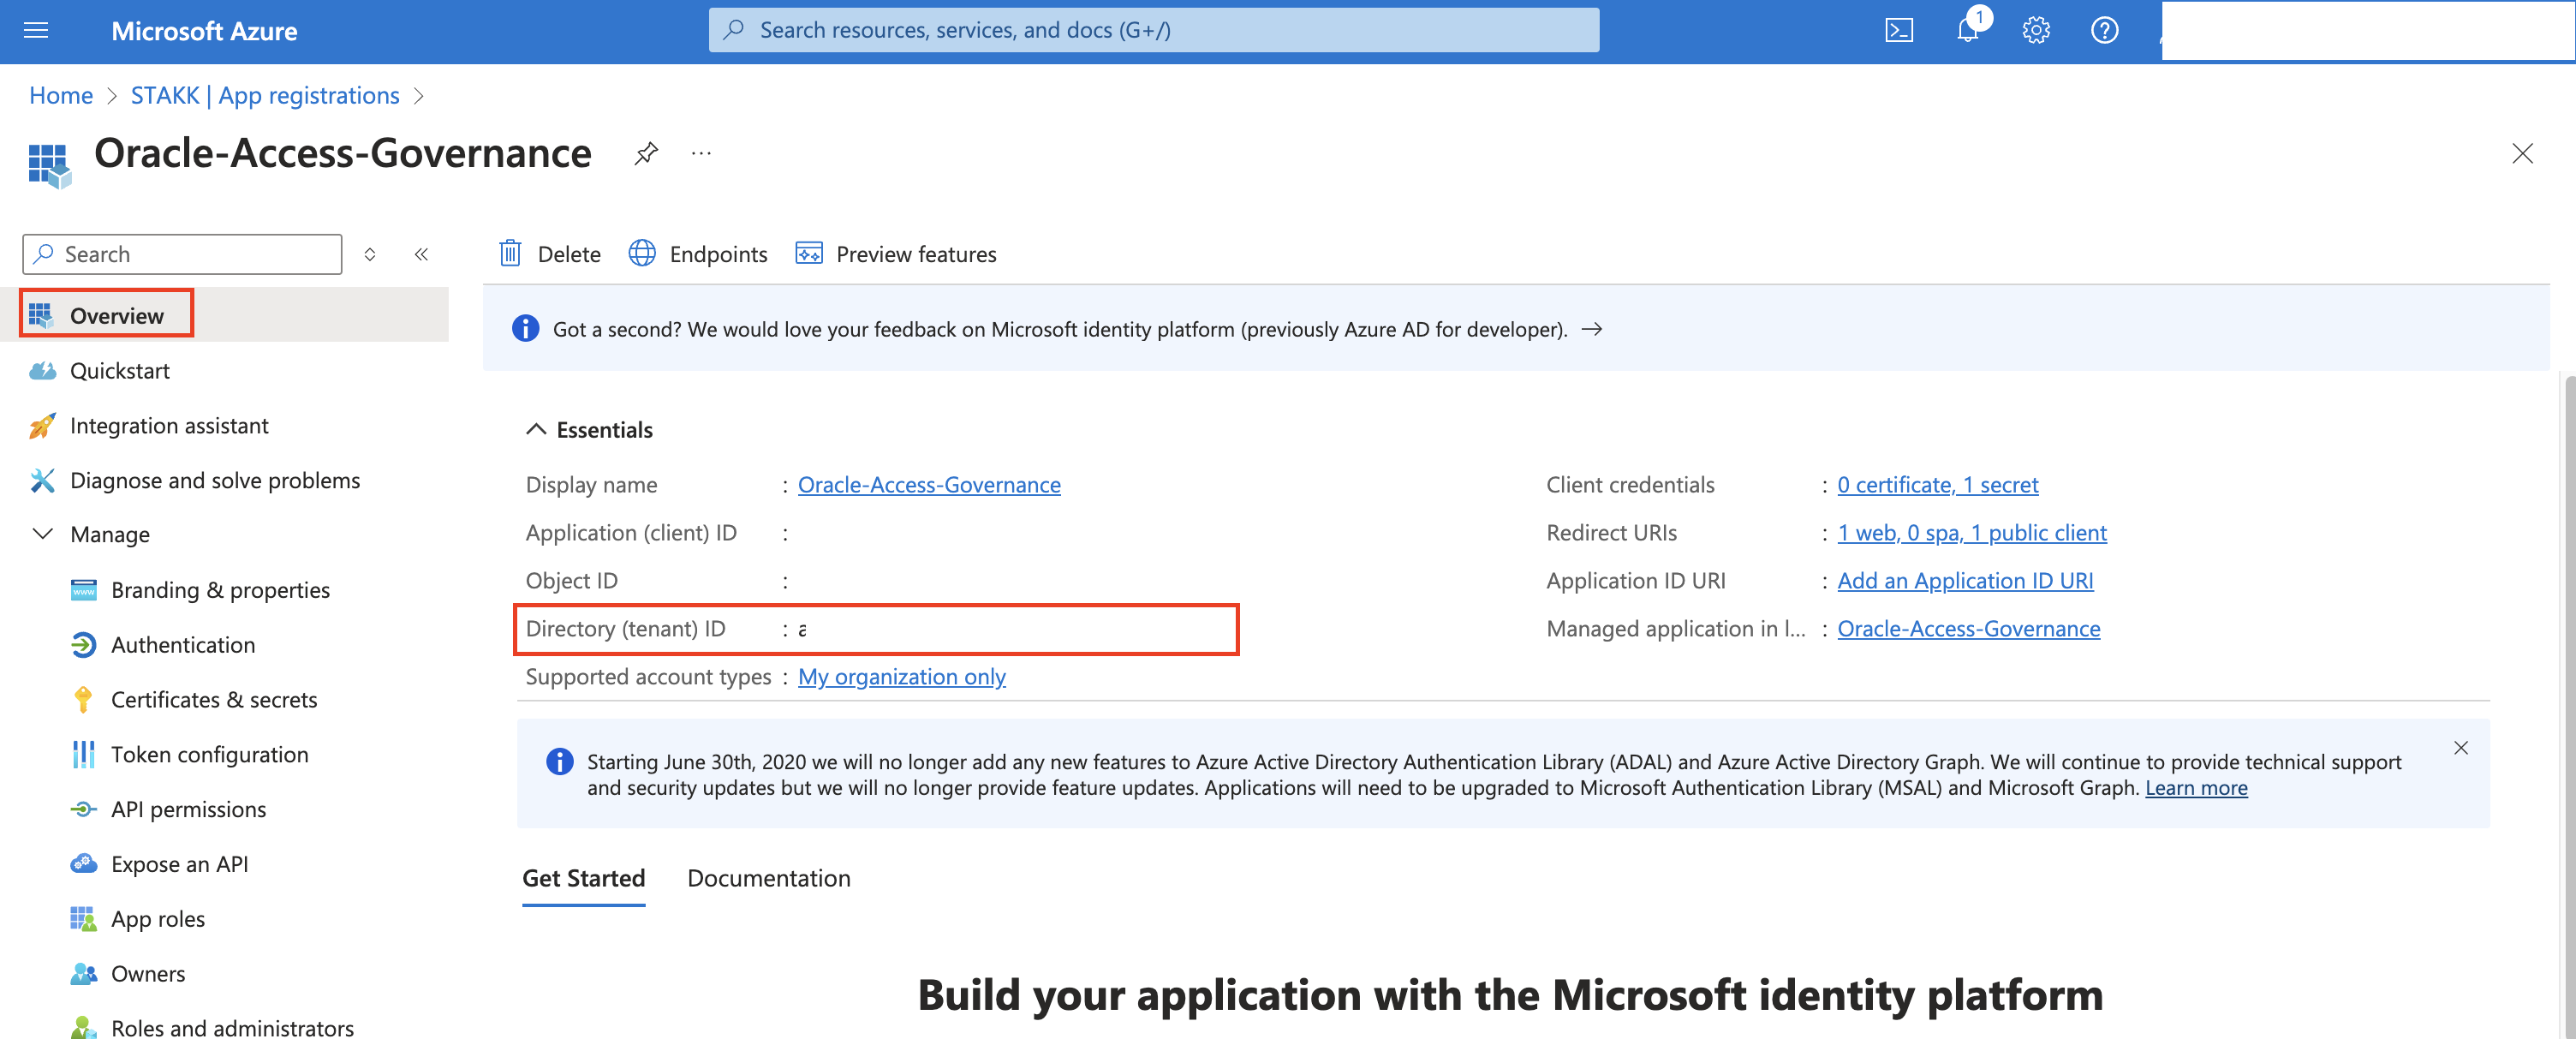2576x1039 pixels.
Task: Open 1 web, 0 spa, 1 public client link
Action: [x=1971, y=532]
